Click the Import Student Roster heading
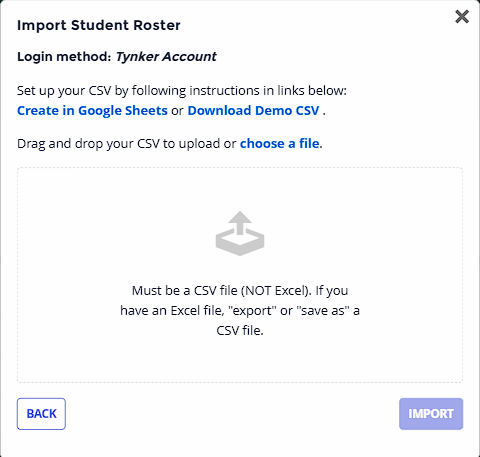The image size is (480, 457). tap(99, 25)
